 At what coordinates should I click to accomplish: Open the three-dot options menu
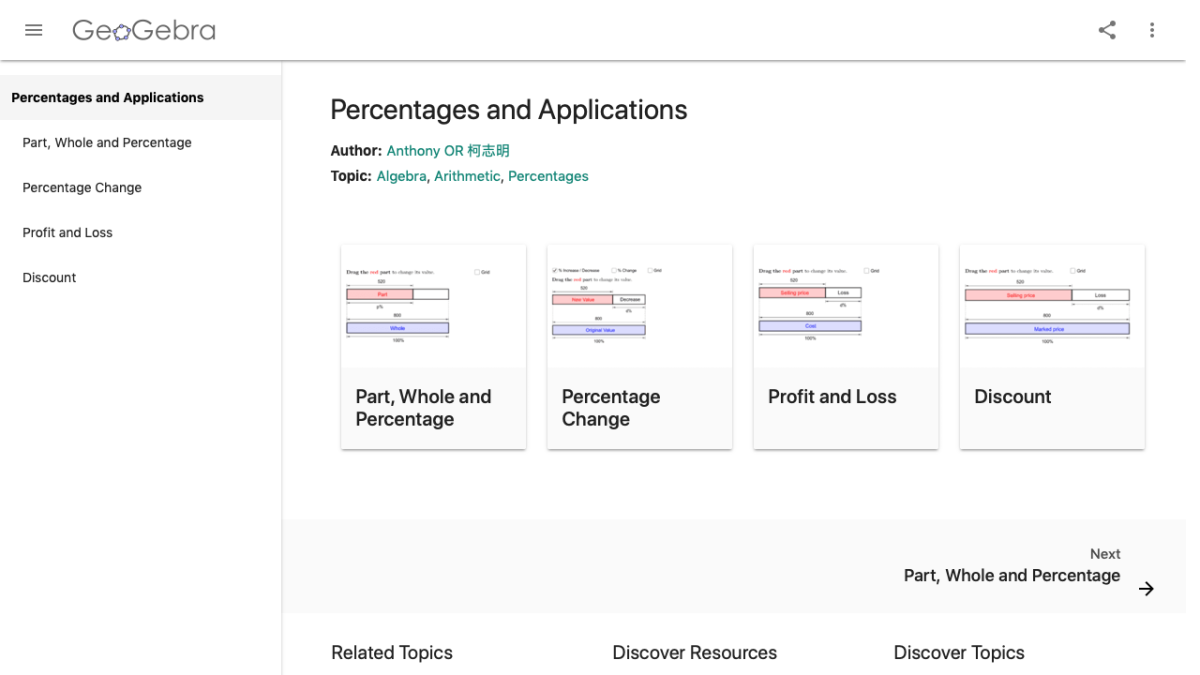click(1152, 30)
